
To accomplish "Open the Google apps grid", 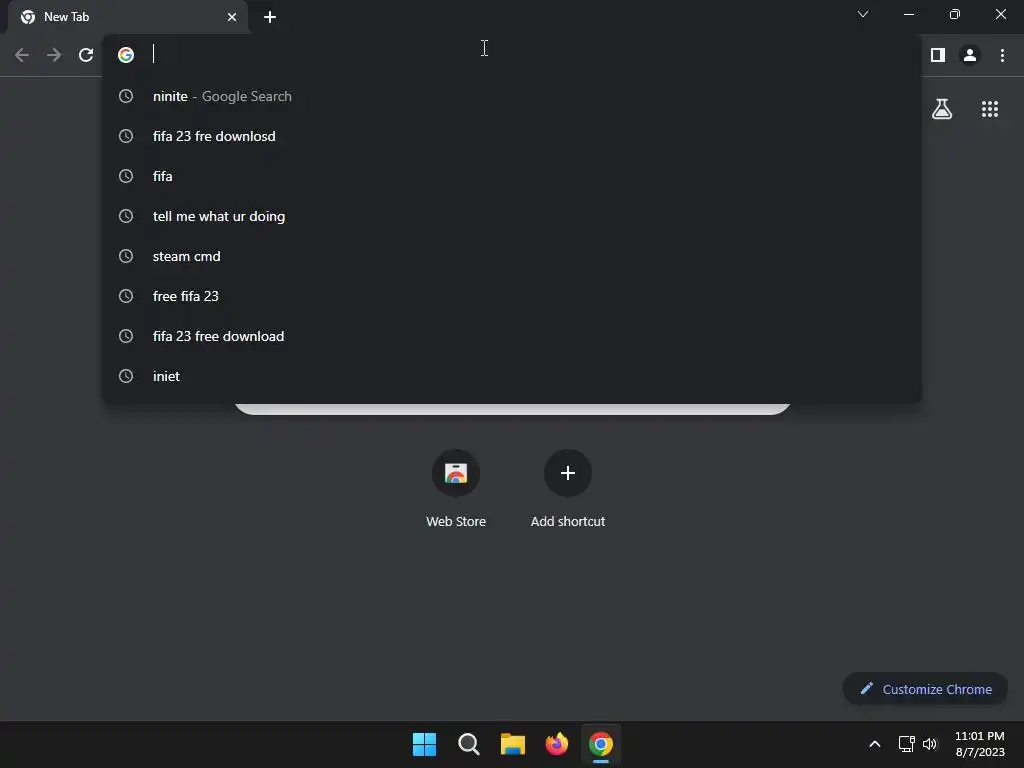I will pyautogui.click(x=990, y=109).
